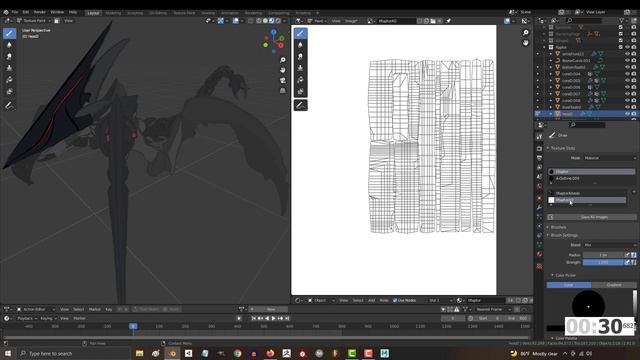Toggle render camera icon for cone0.005
The width and height of the screenshot is (640, 360).
pos(634,80)
